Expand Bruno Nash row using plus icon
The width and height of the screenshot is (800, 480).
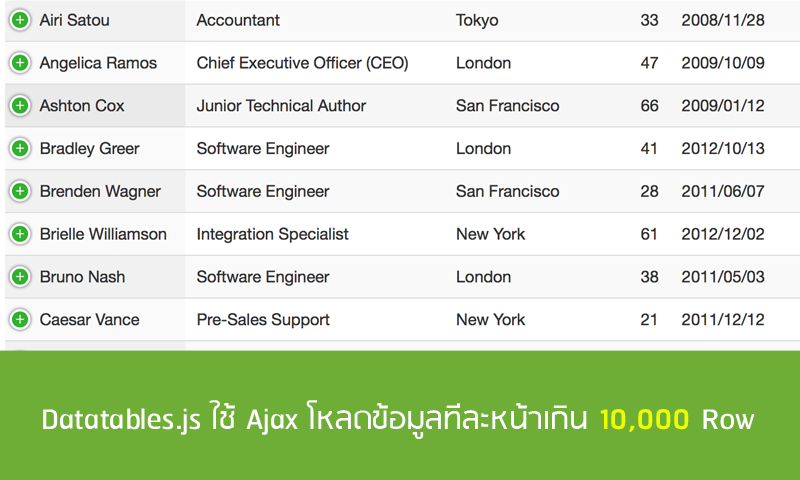[19, 277]
